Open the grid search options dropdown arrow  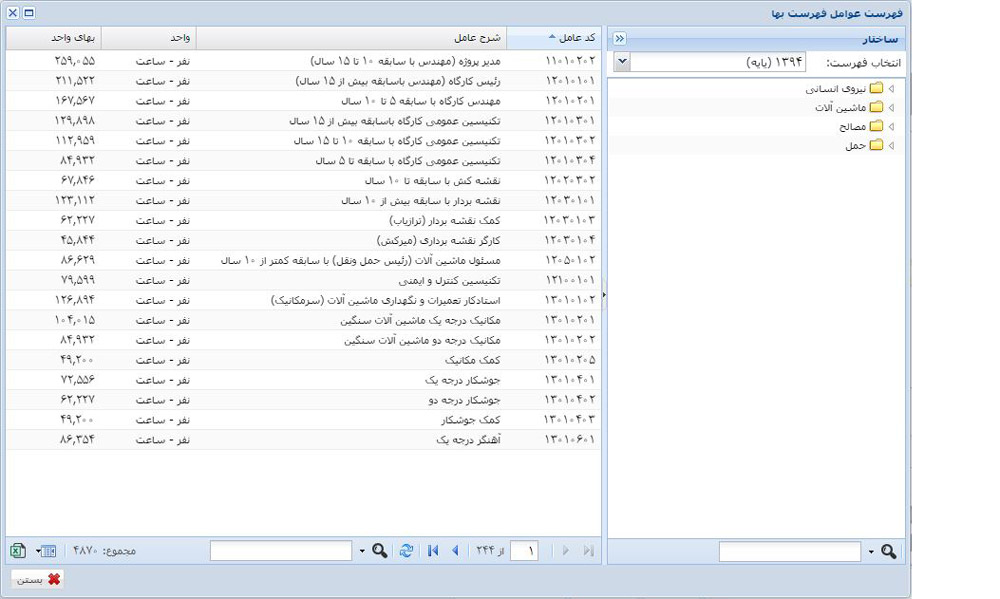point(362,552)
